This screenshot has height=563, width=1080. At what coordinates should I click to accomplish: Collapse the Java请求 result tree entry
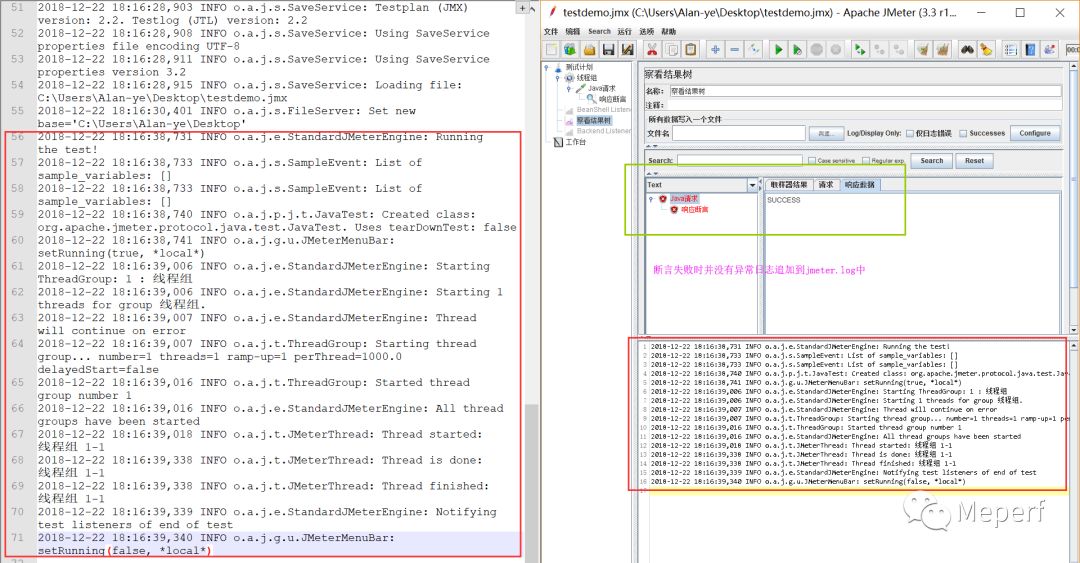651,199
